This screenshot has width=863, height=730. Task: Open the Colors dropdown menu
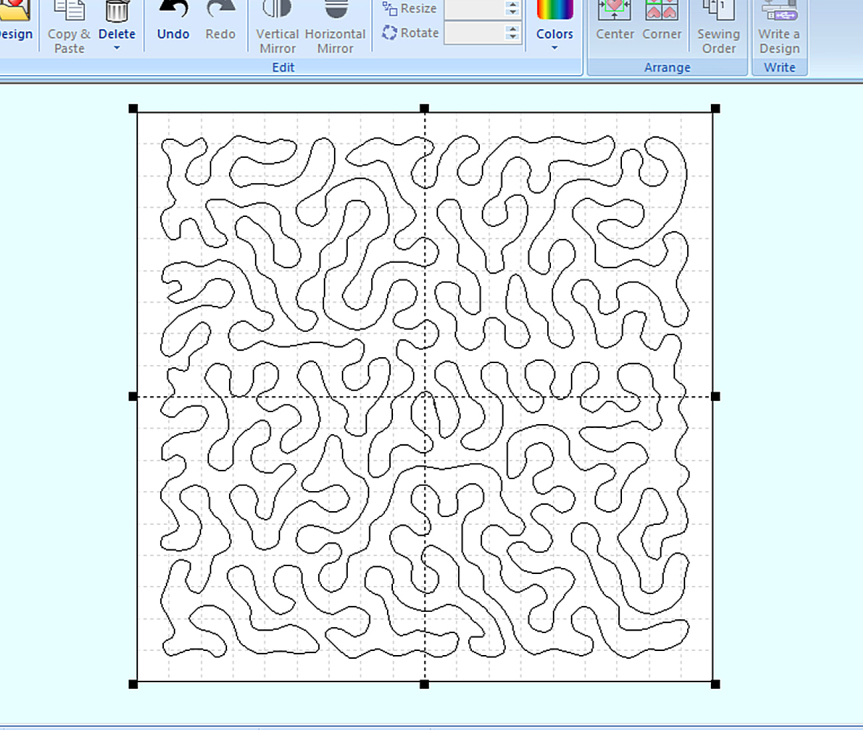tap(554, 48)
